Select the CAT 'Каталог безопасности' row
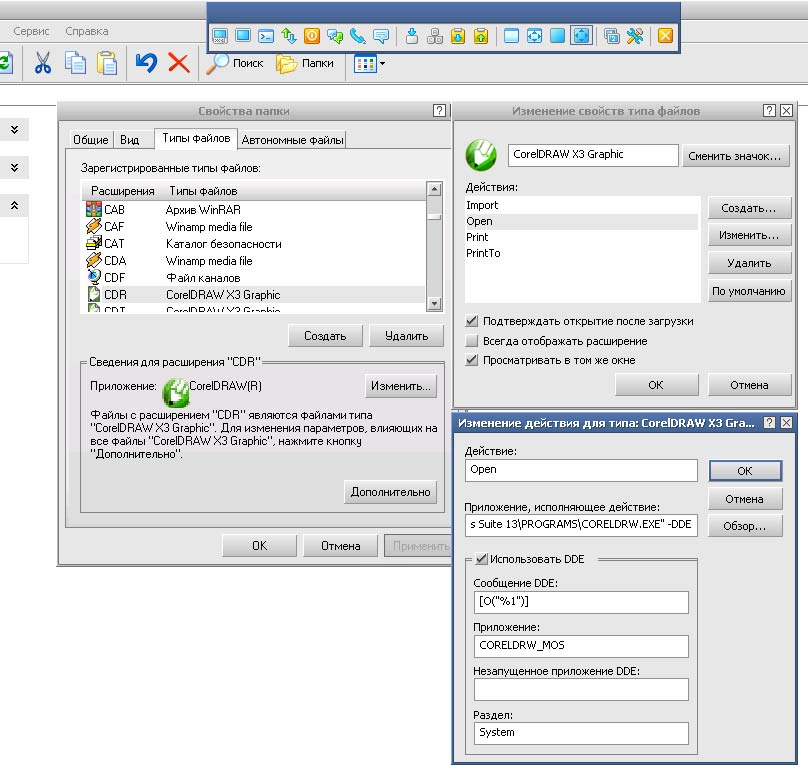The width and height of the screenshot is (808, 777). pos(255,244)
